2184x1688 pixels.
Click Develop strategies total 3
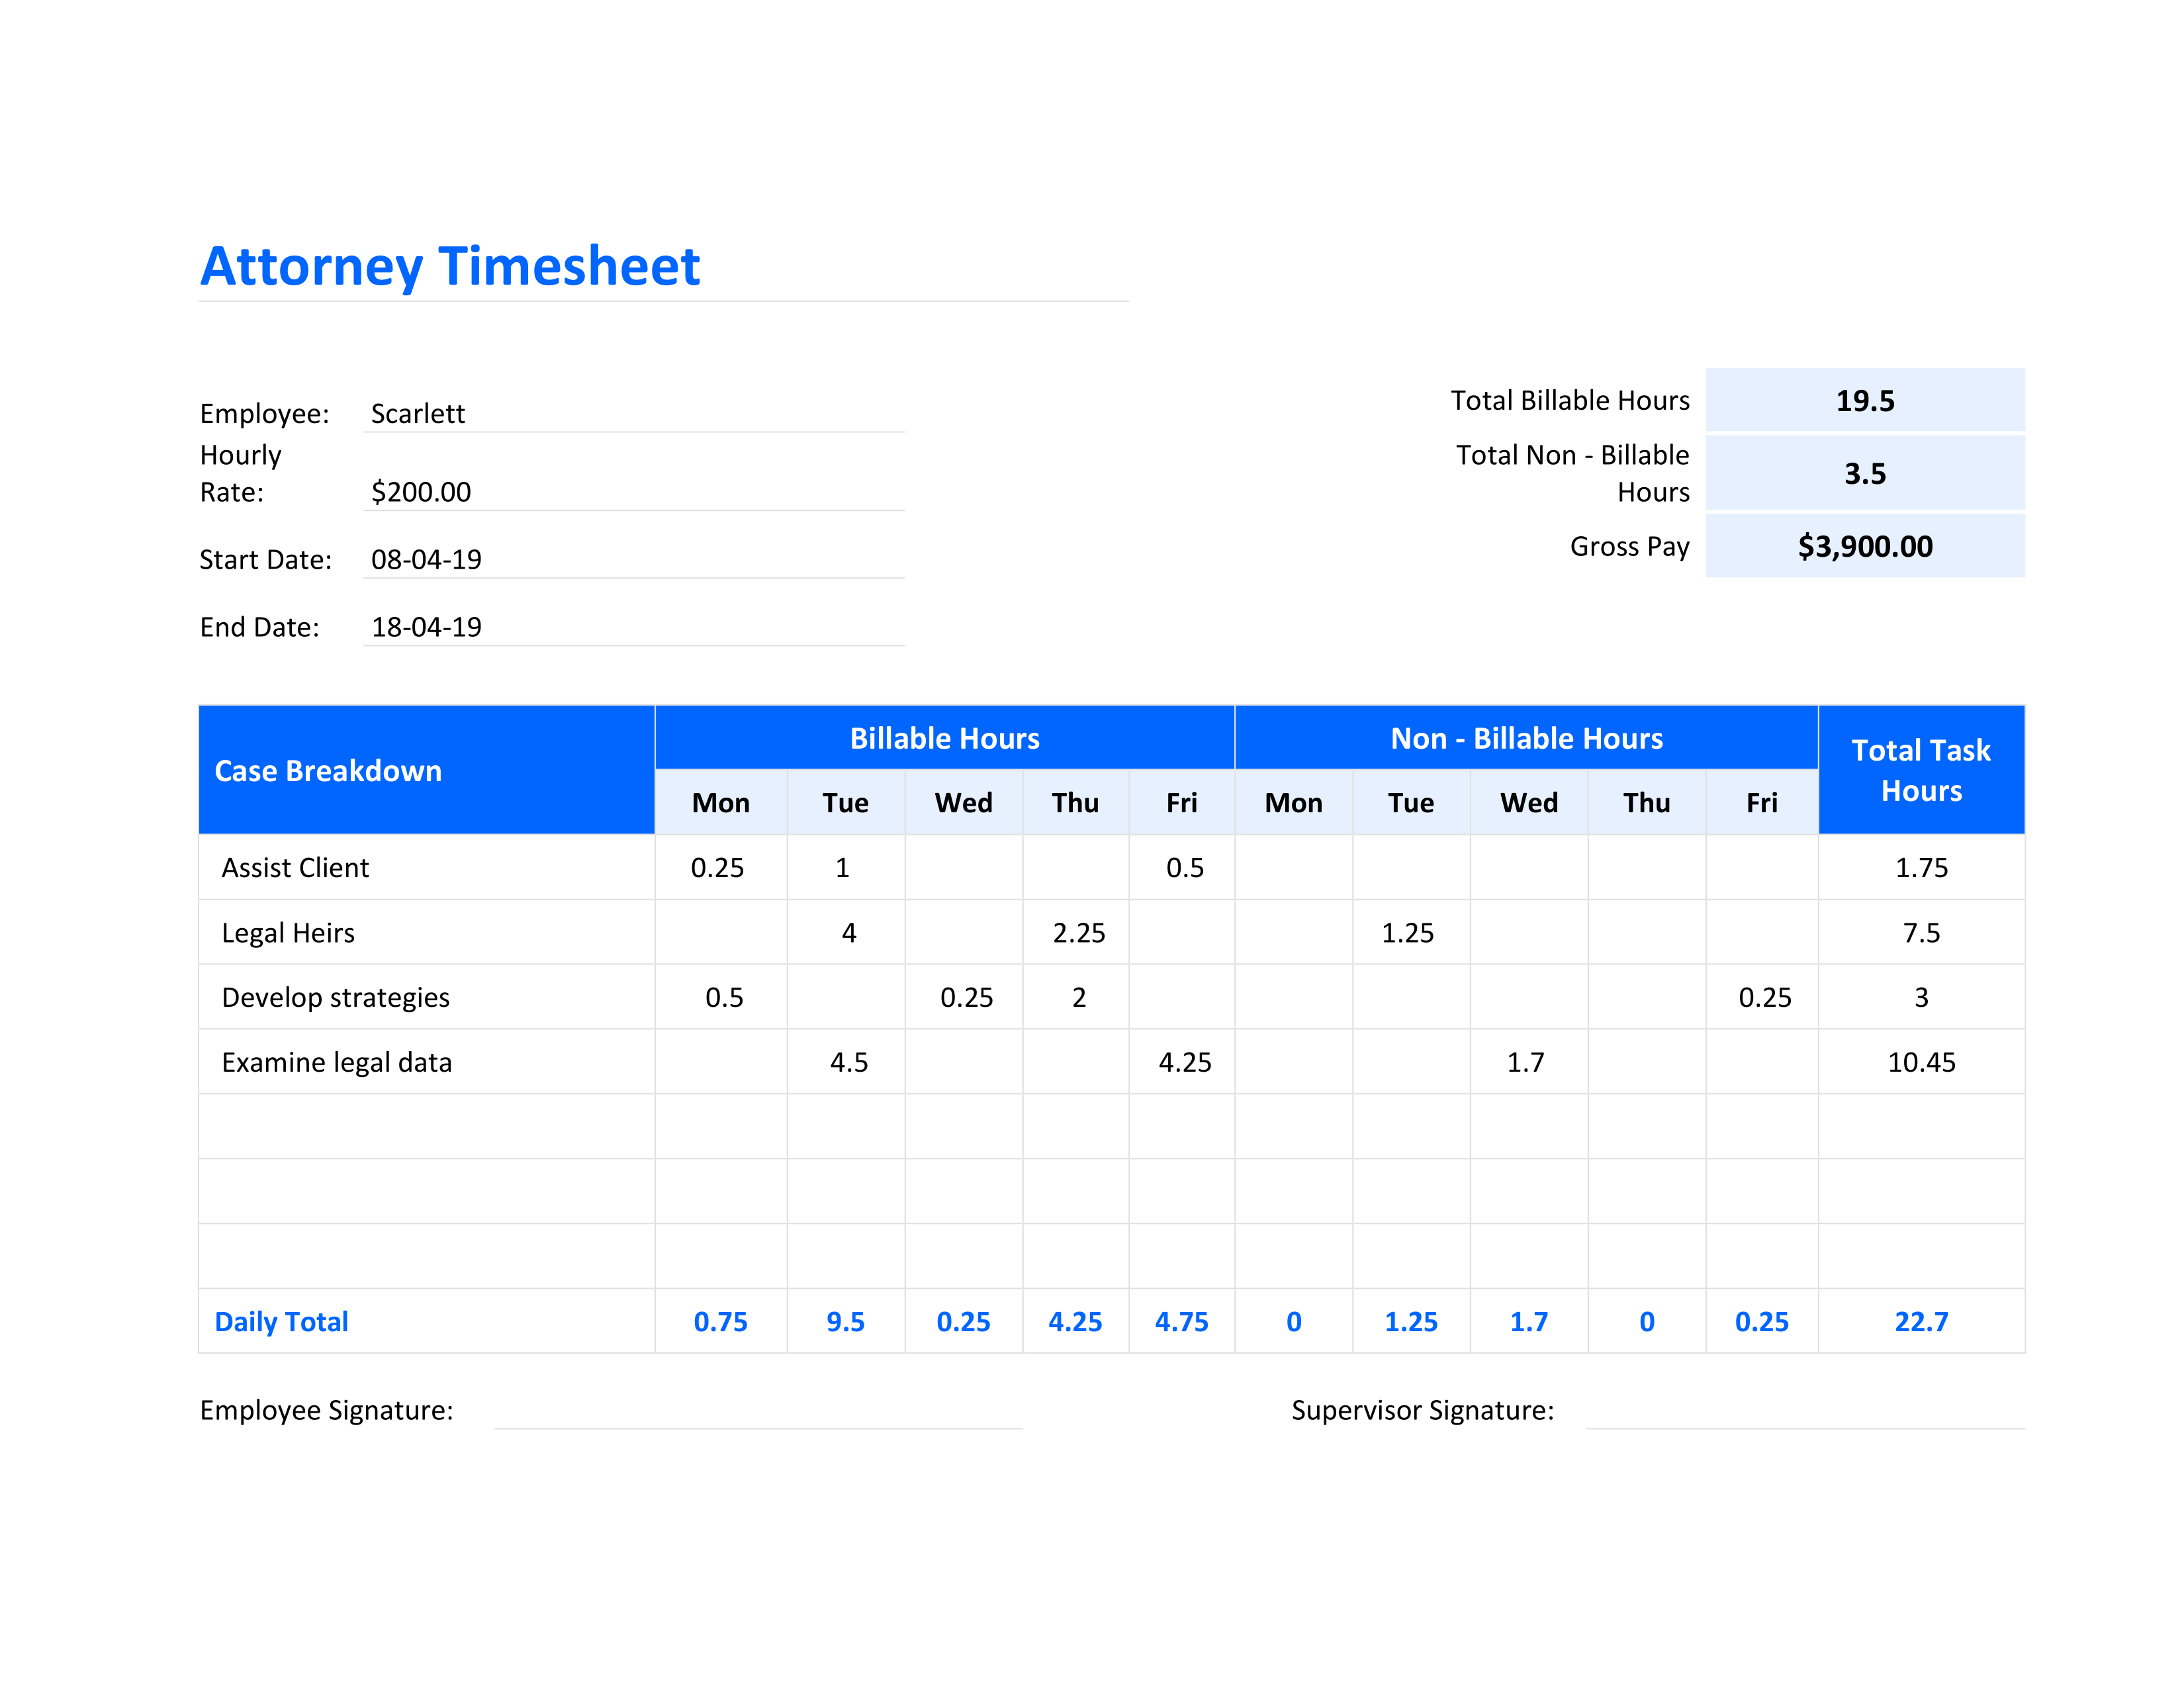tap(1921, 997)
